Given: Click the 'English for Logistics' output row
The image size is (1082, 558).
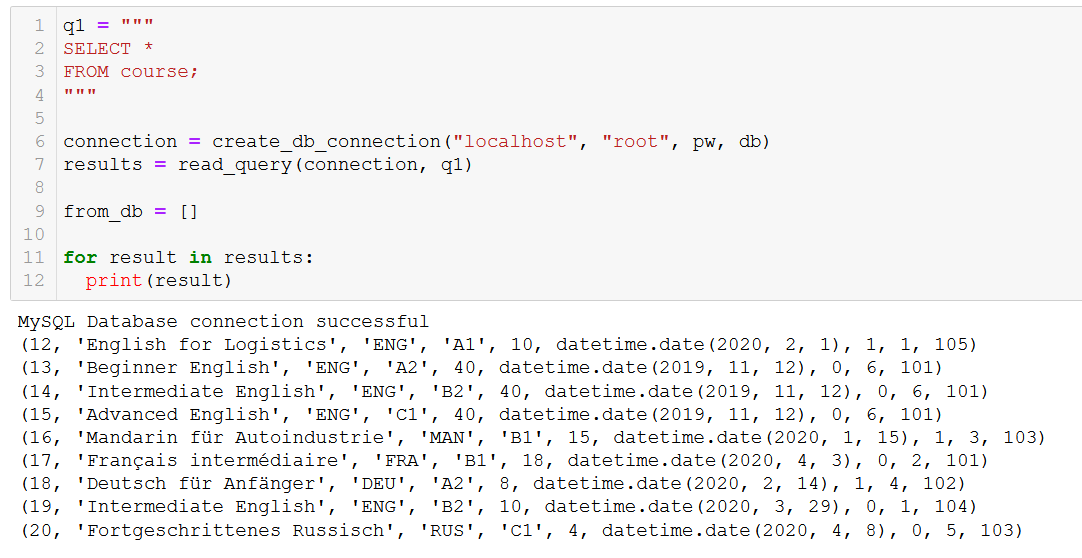Looking at the screenshot, I should click(x=497, y=345).
